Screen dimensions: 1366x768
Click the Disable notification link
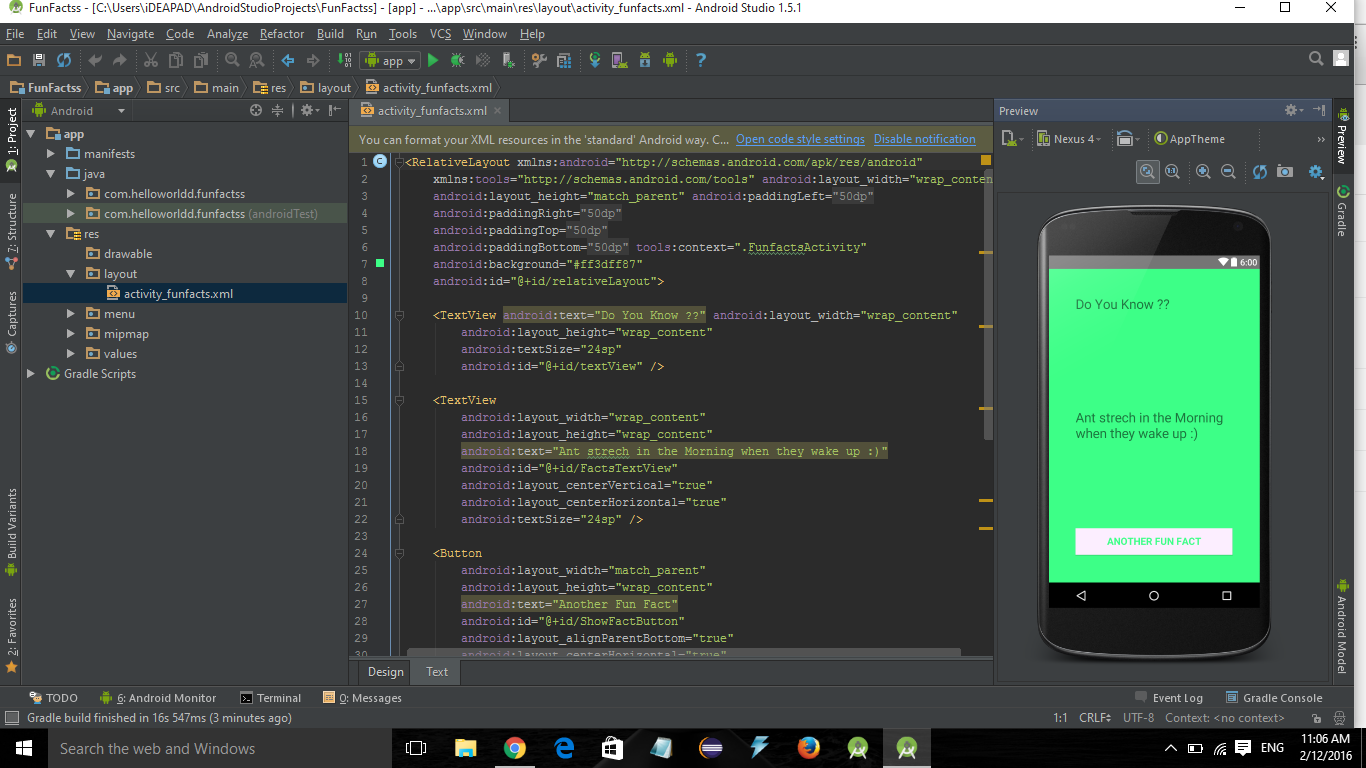coord(925,139)
